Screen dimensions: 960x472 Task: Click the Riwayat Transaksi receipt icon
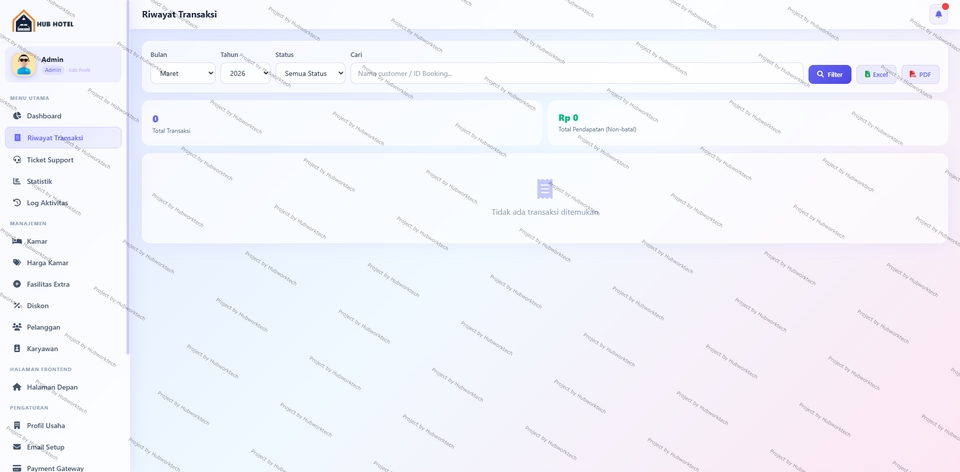coord(17,138)
